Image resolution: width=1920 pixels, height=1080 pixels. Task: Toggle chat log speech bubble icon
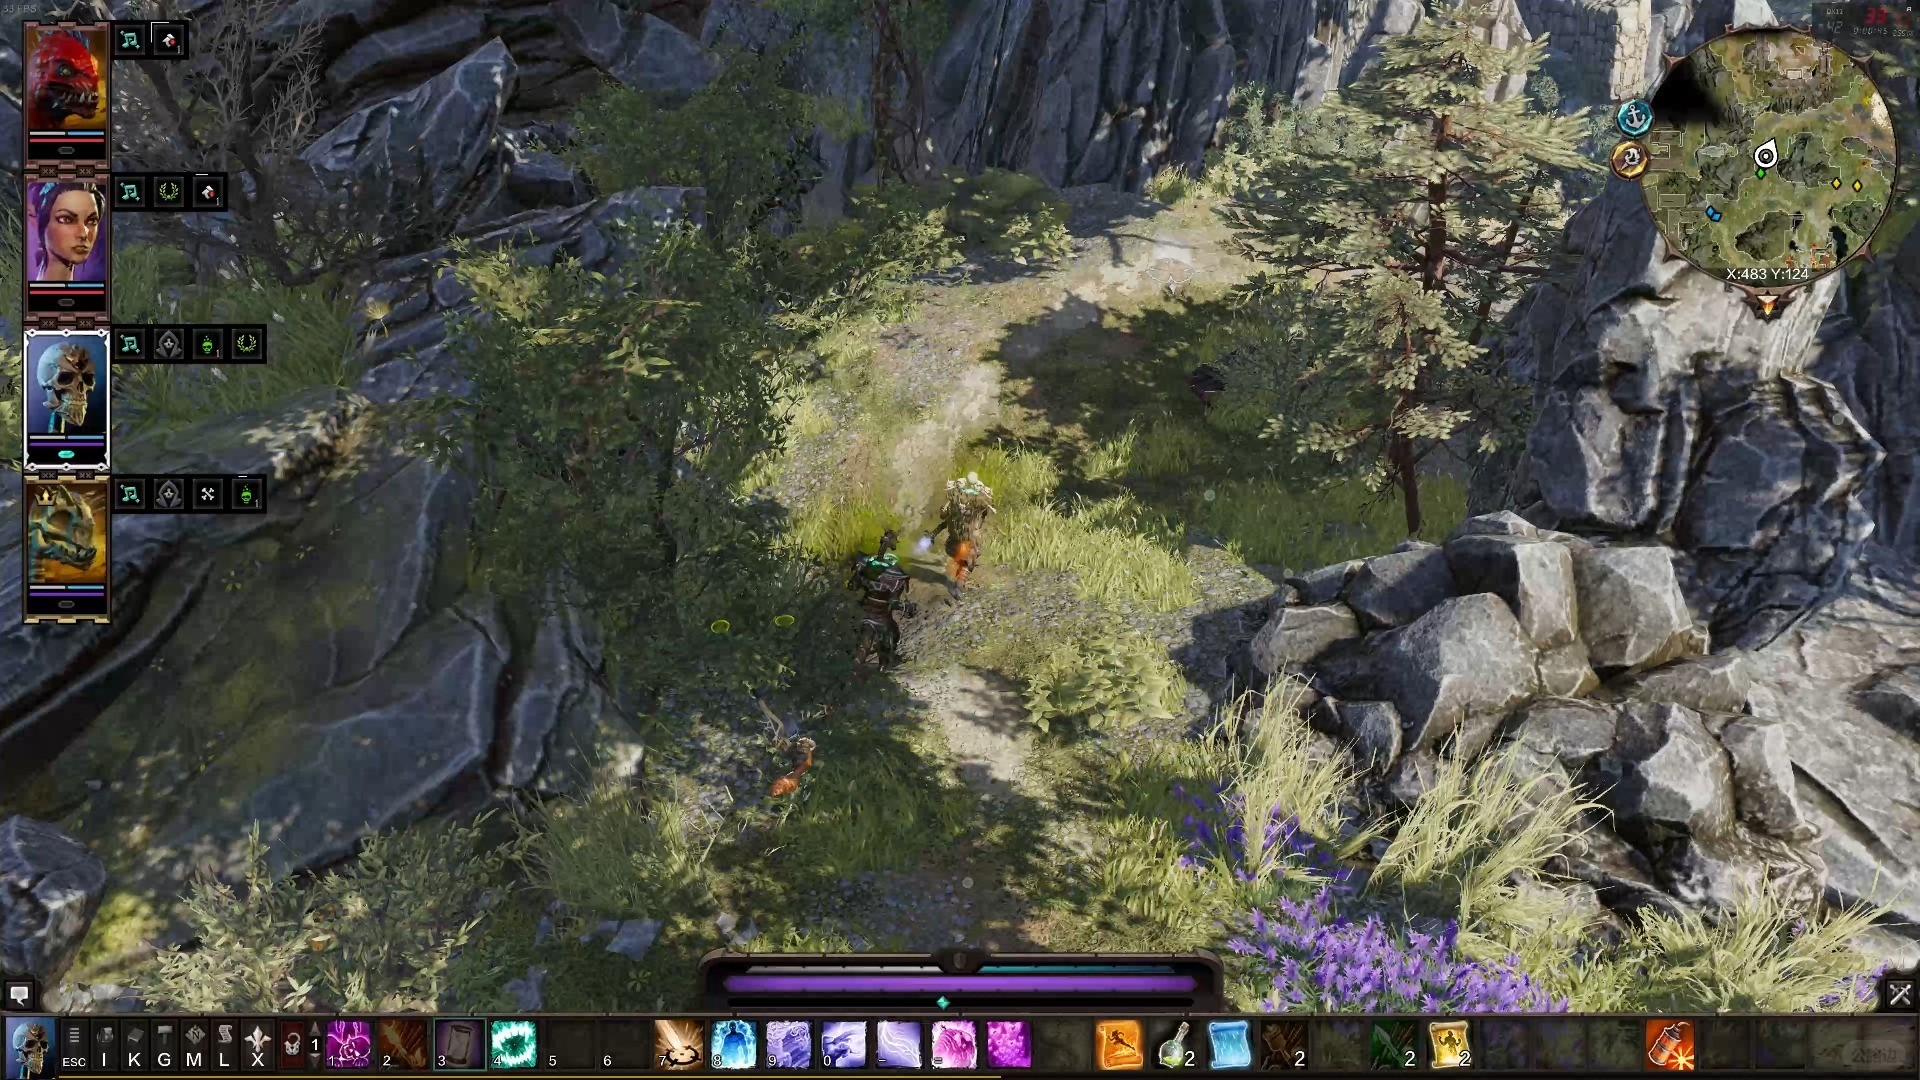coord(18,994)
